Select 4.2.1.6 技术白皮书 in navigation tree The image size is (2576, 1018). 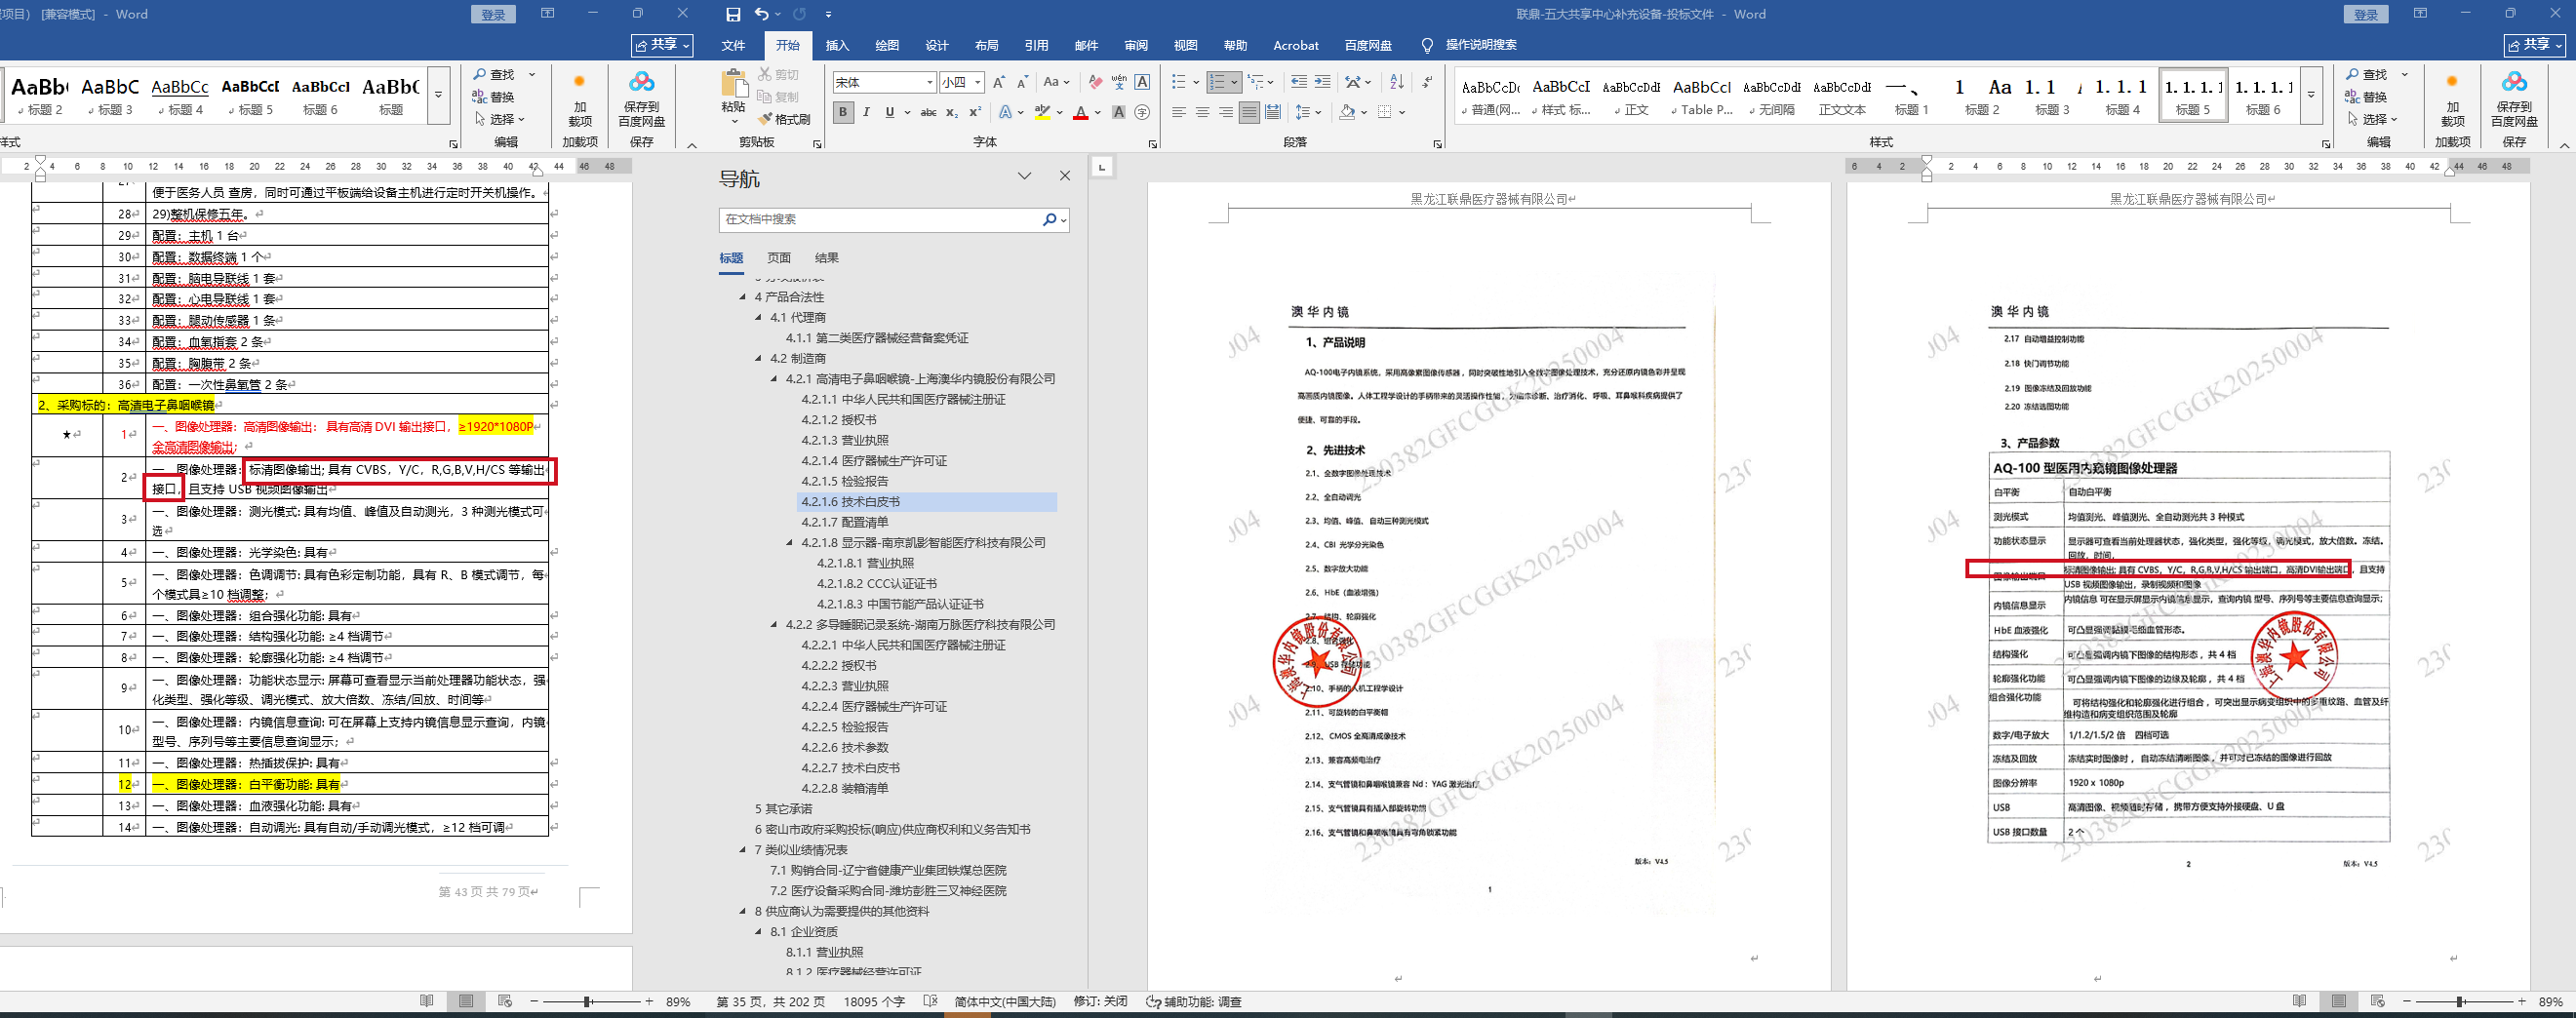coord(850,502)
